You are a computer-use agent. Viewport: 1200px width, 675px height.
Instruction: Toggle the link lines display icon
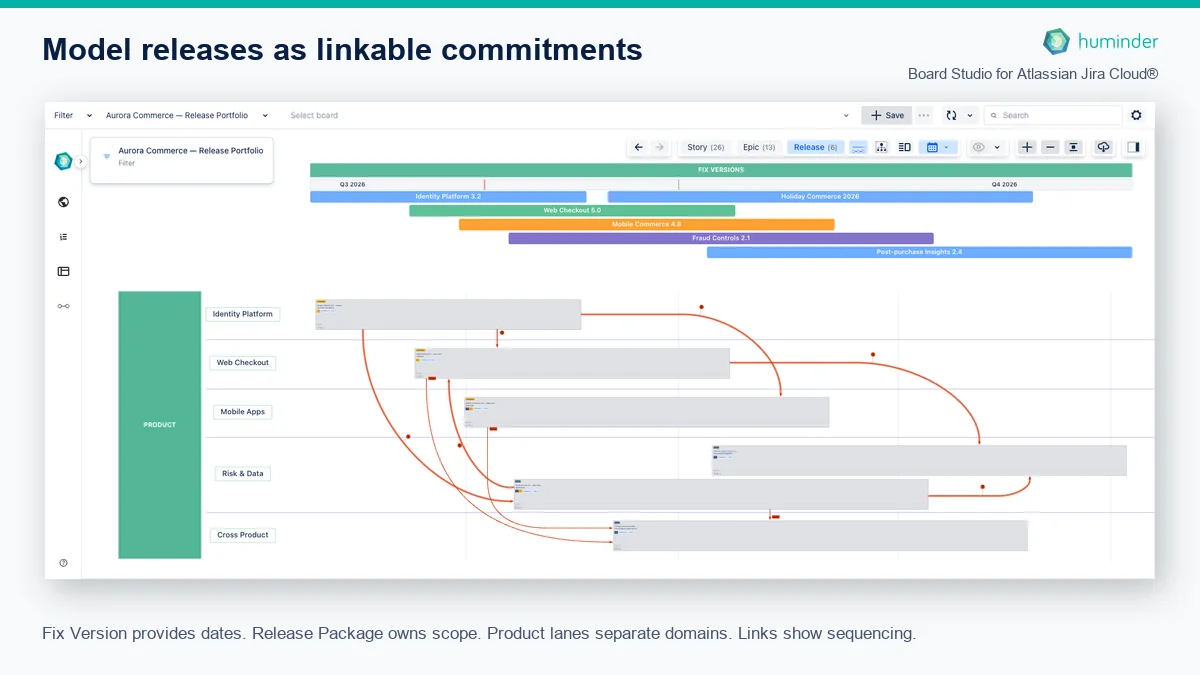[858, 147]
